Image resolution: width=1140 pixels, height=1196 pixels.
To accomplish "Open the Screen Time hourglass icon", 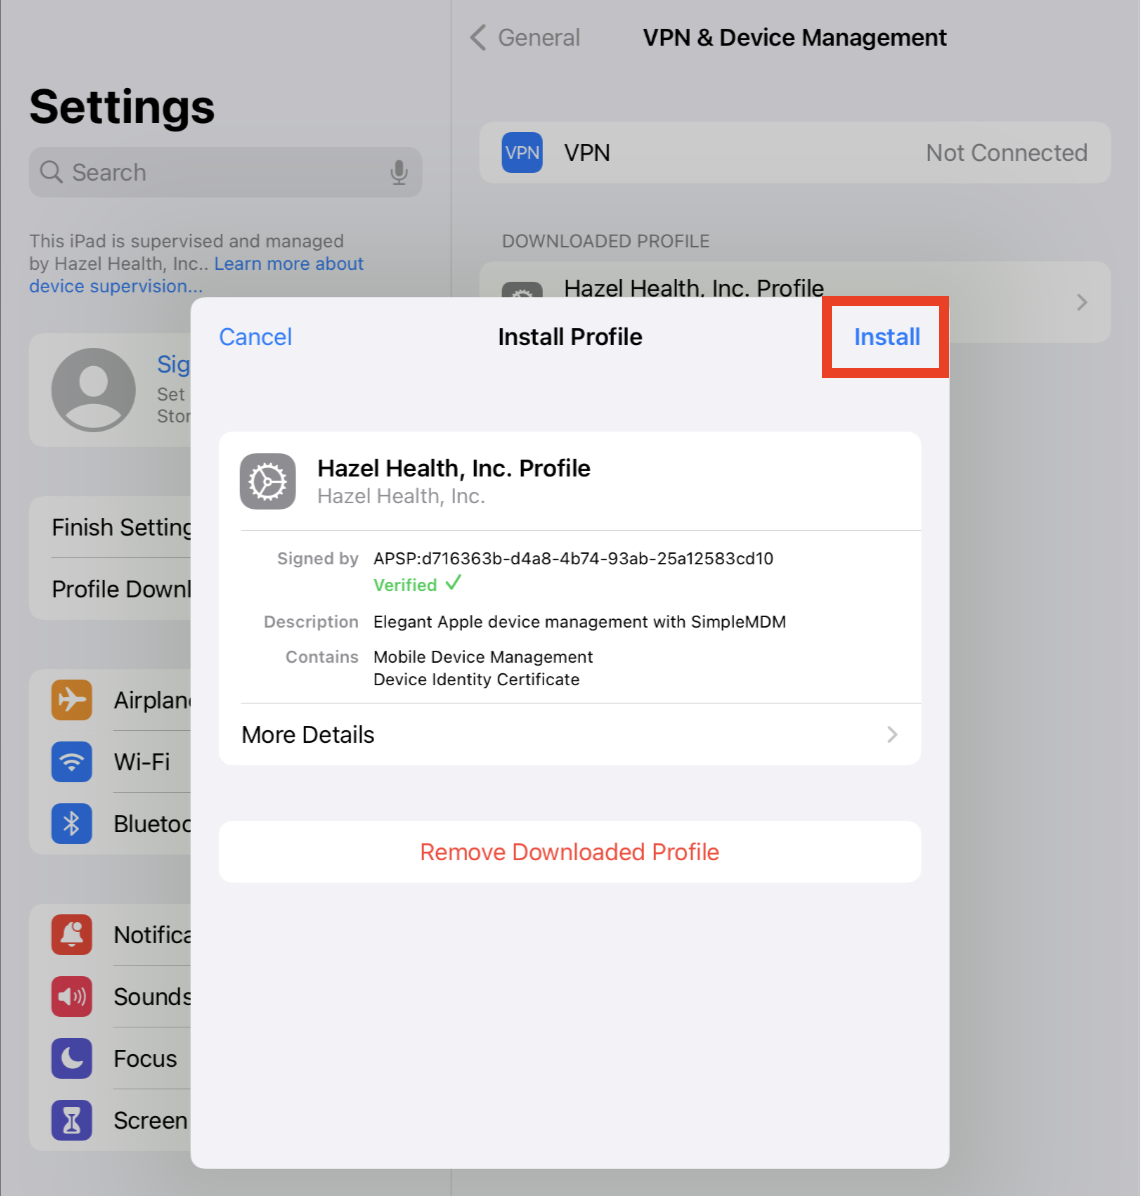I will pos(72,1120).
